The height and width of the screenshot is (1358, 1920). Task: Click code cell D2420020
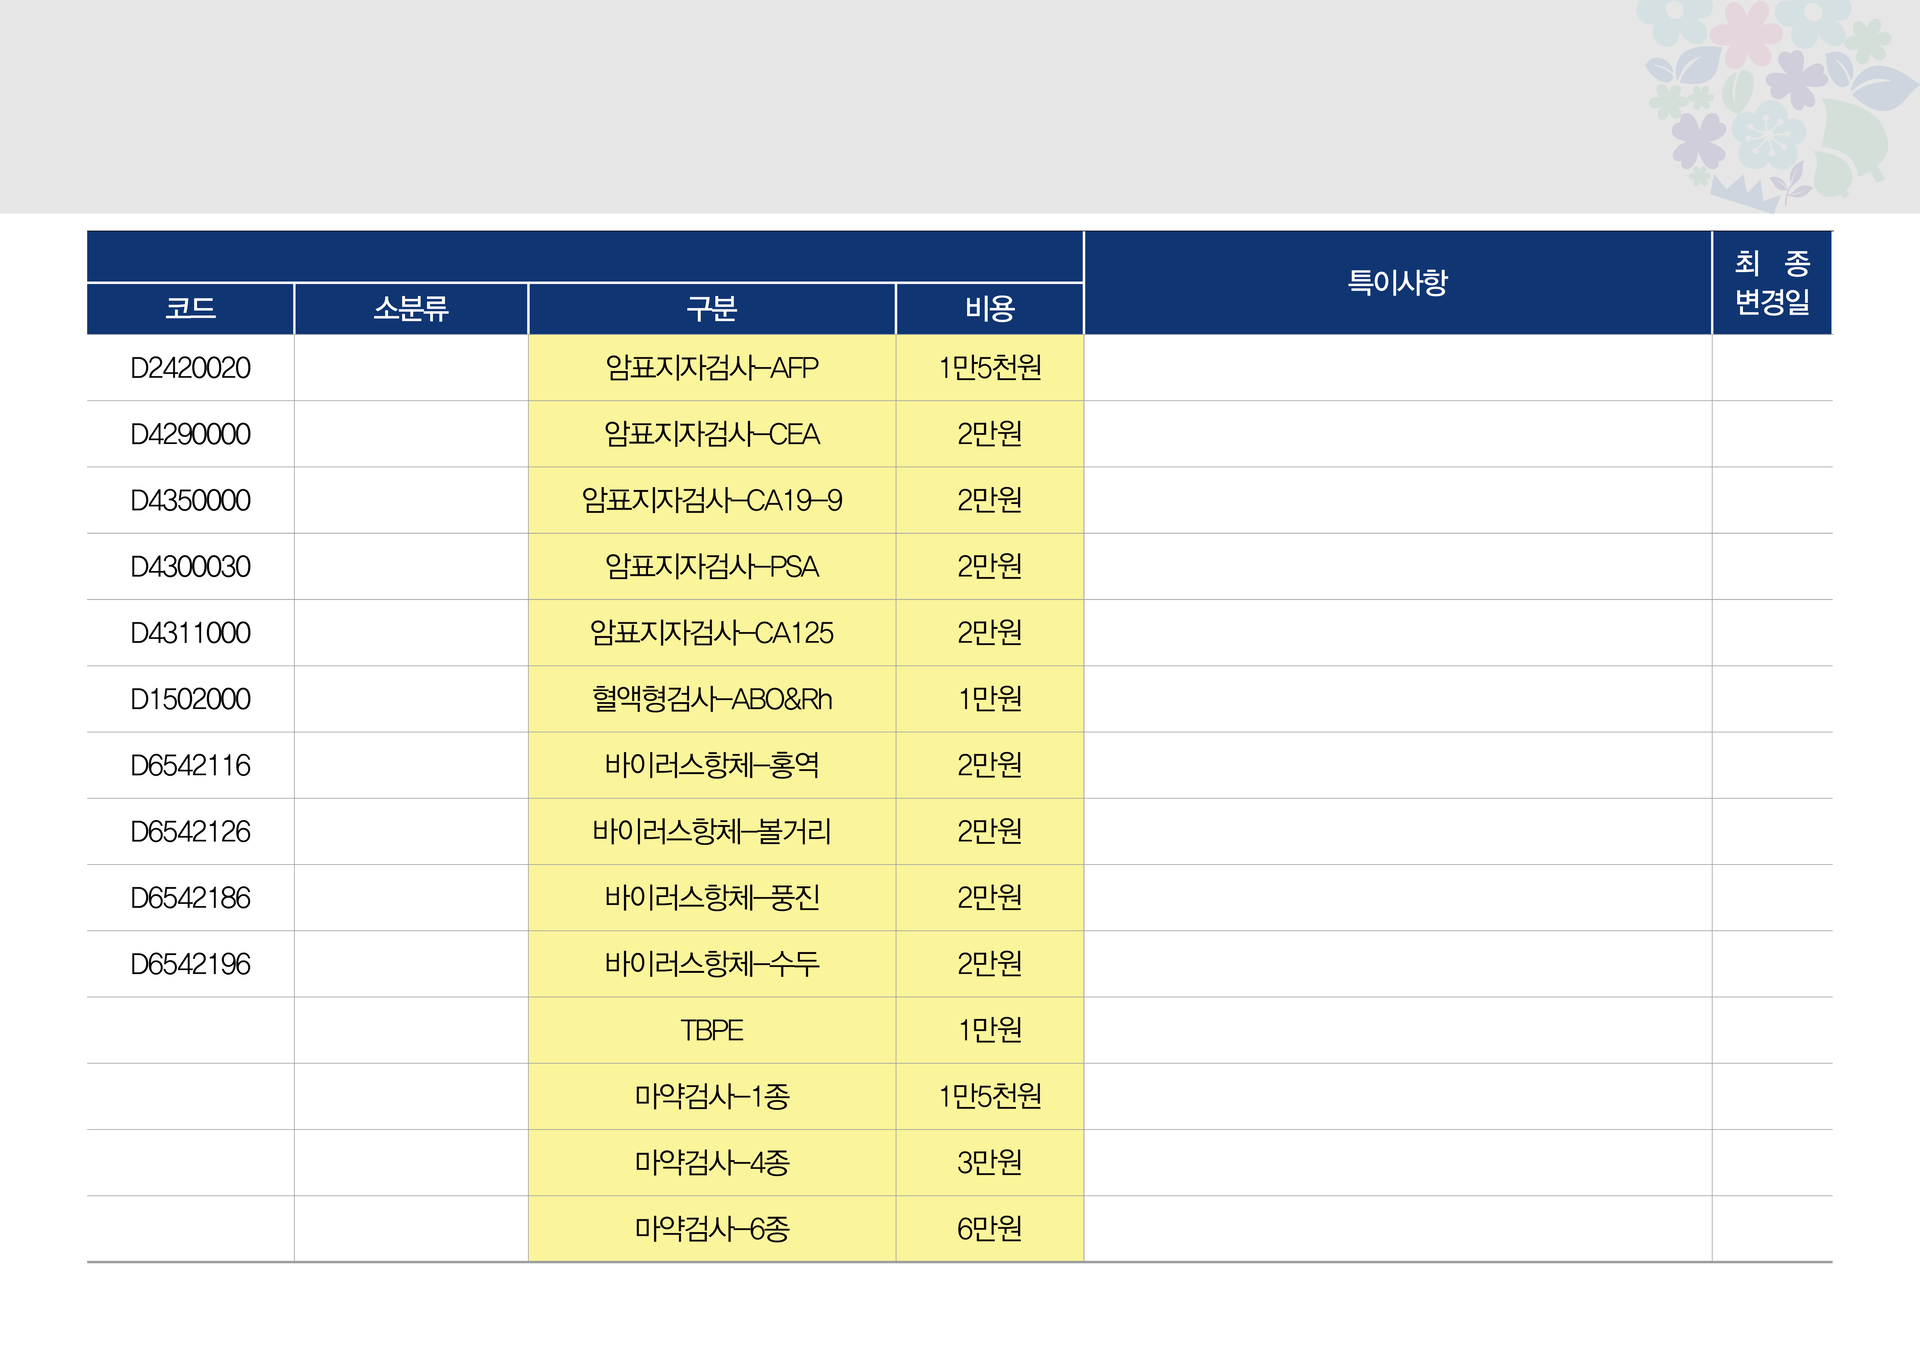(190, 368)
